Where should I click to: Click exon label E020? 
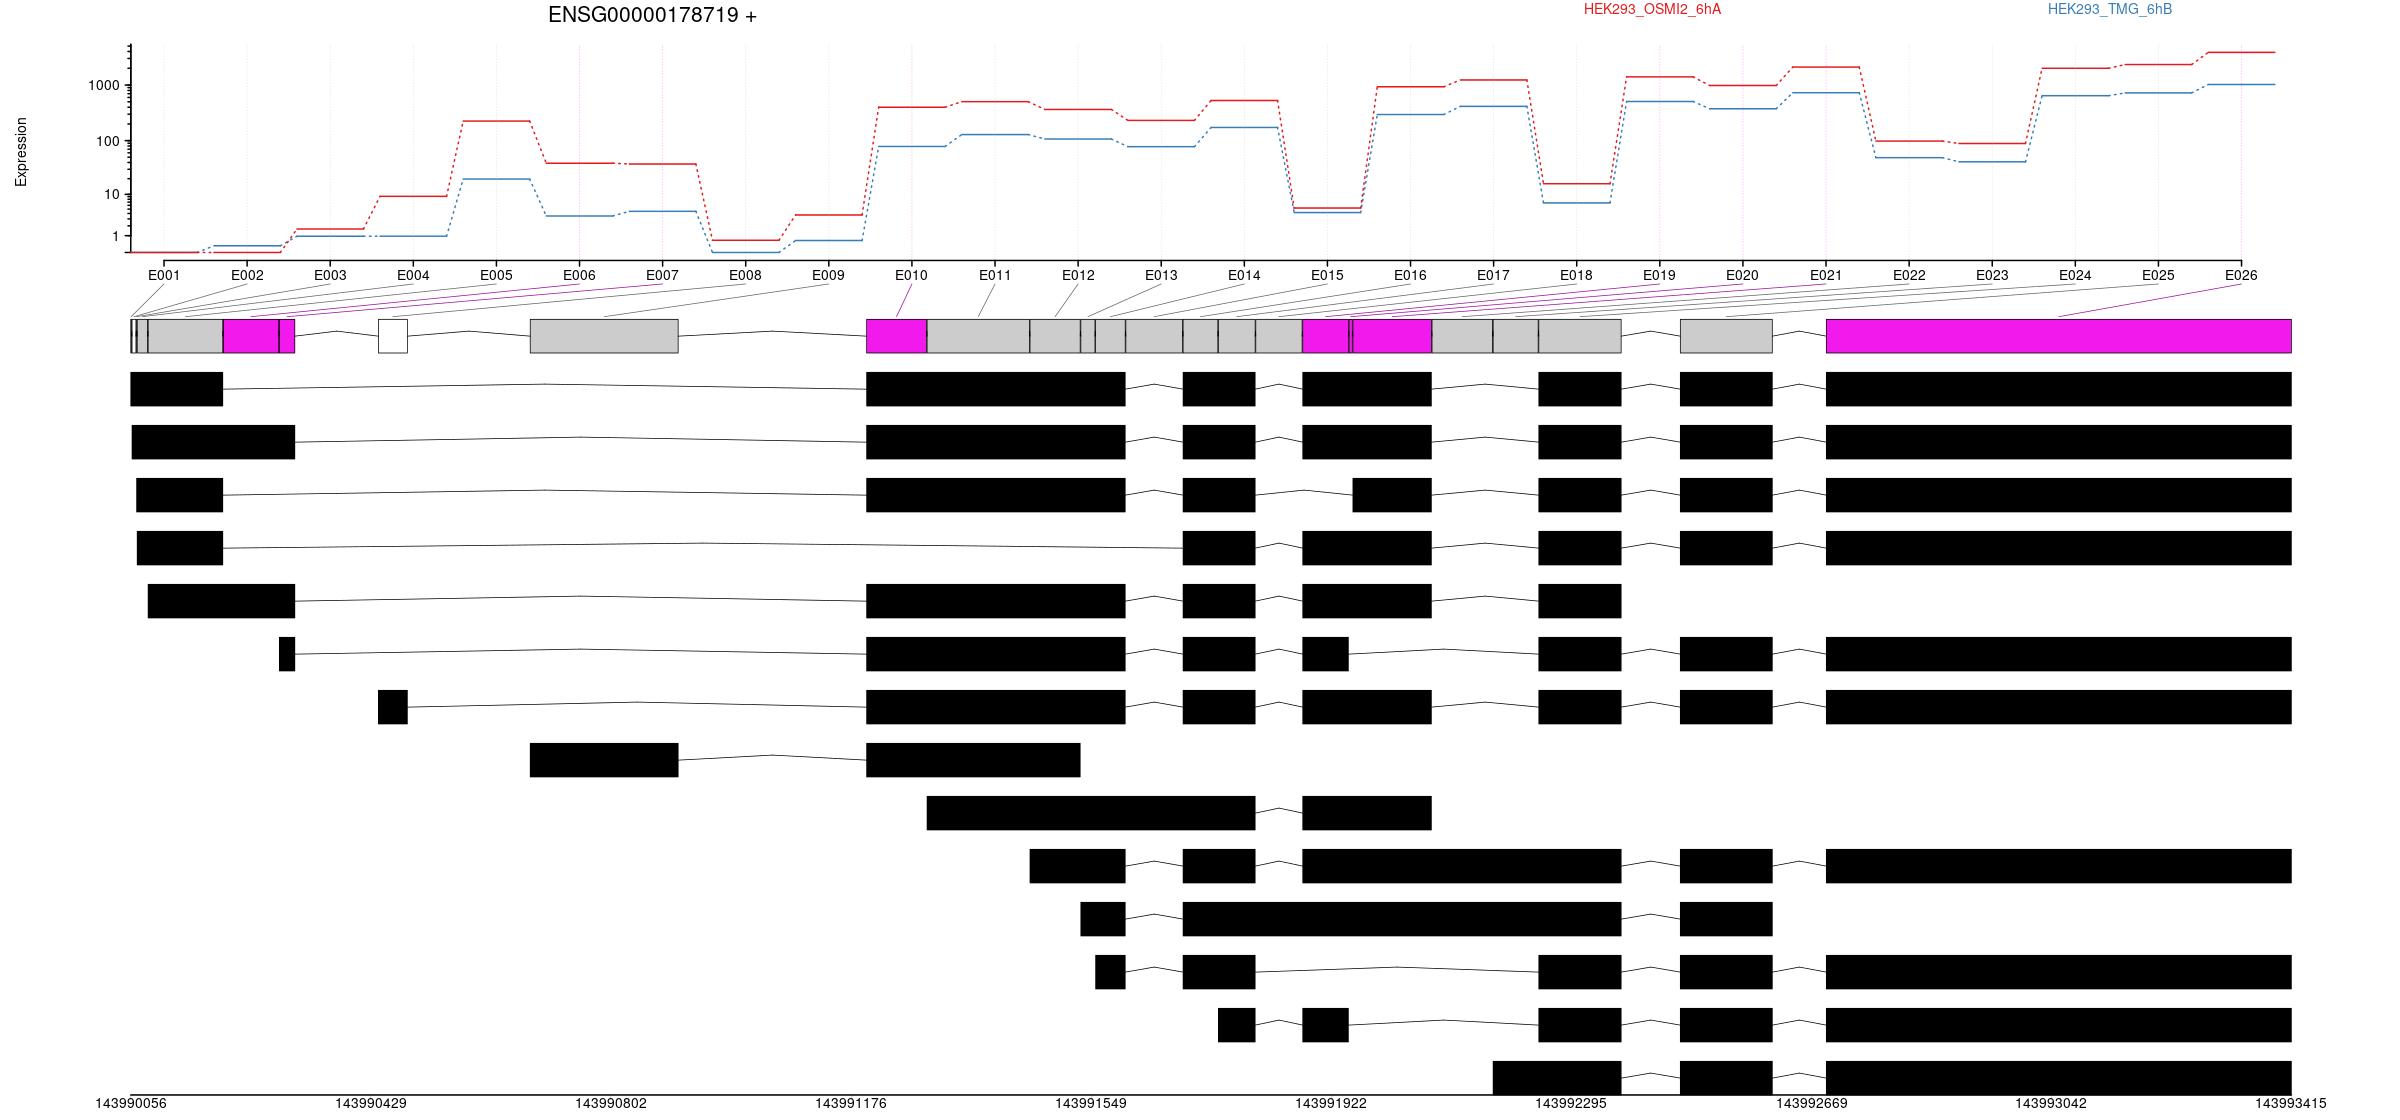(x=1742, y=275)
